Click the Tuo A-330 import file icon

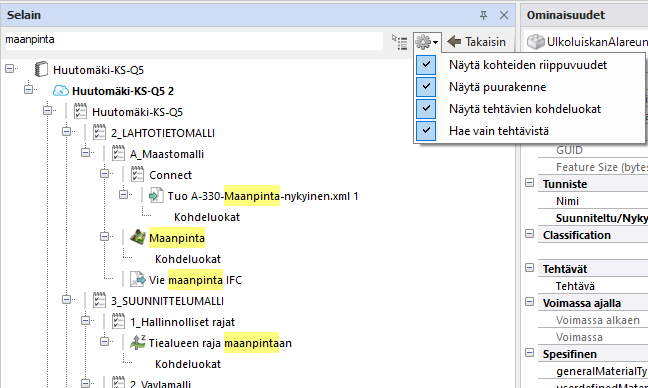click(x=156, y=195)
